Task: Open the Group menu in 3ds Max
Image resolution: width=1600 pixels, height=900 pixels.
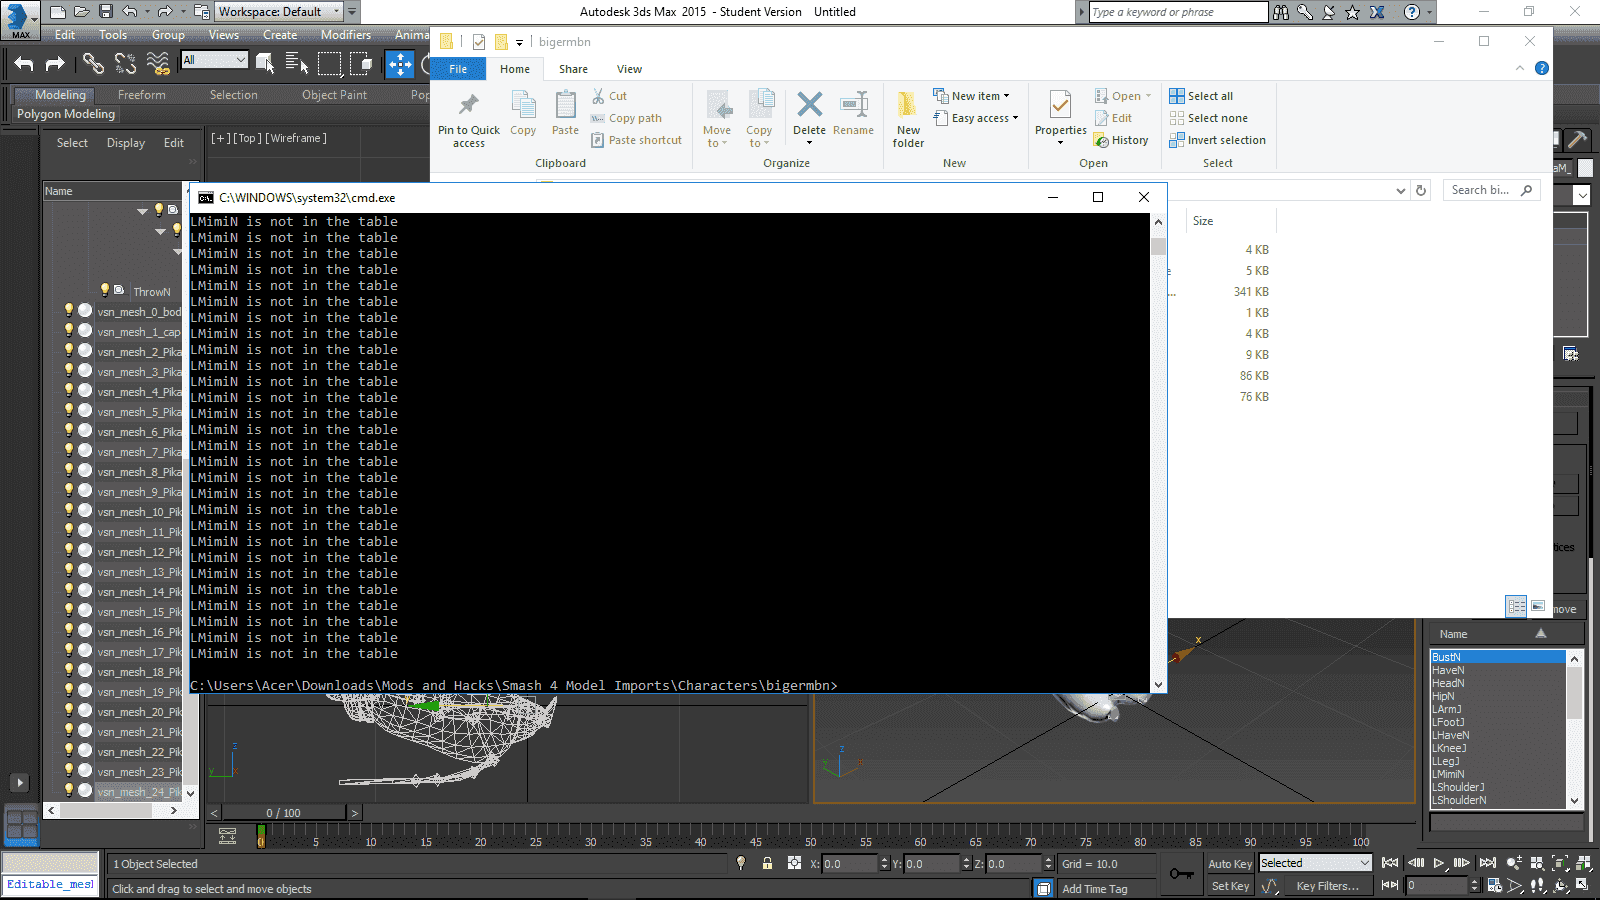Action: click(168, 35)
